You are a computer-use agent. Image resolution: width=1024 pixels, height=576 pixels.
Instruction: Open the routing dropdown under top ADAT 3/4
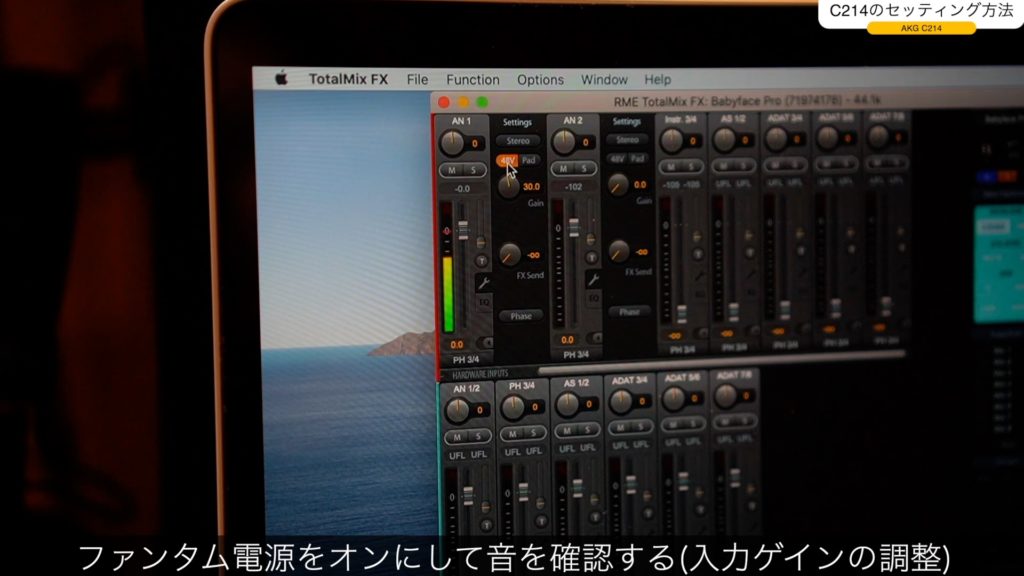(x=786, y=345)
